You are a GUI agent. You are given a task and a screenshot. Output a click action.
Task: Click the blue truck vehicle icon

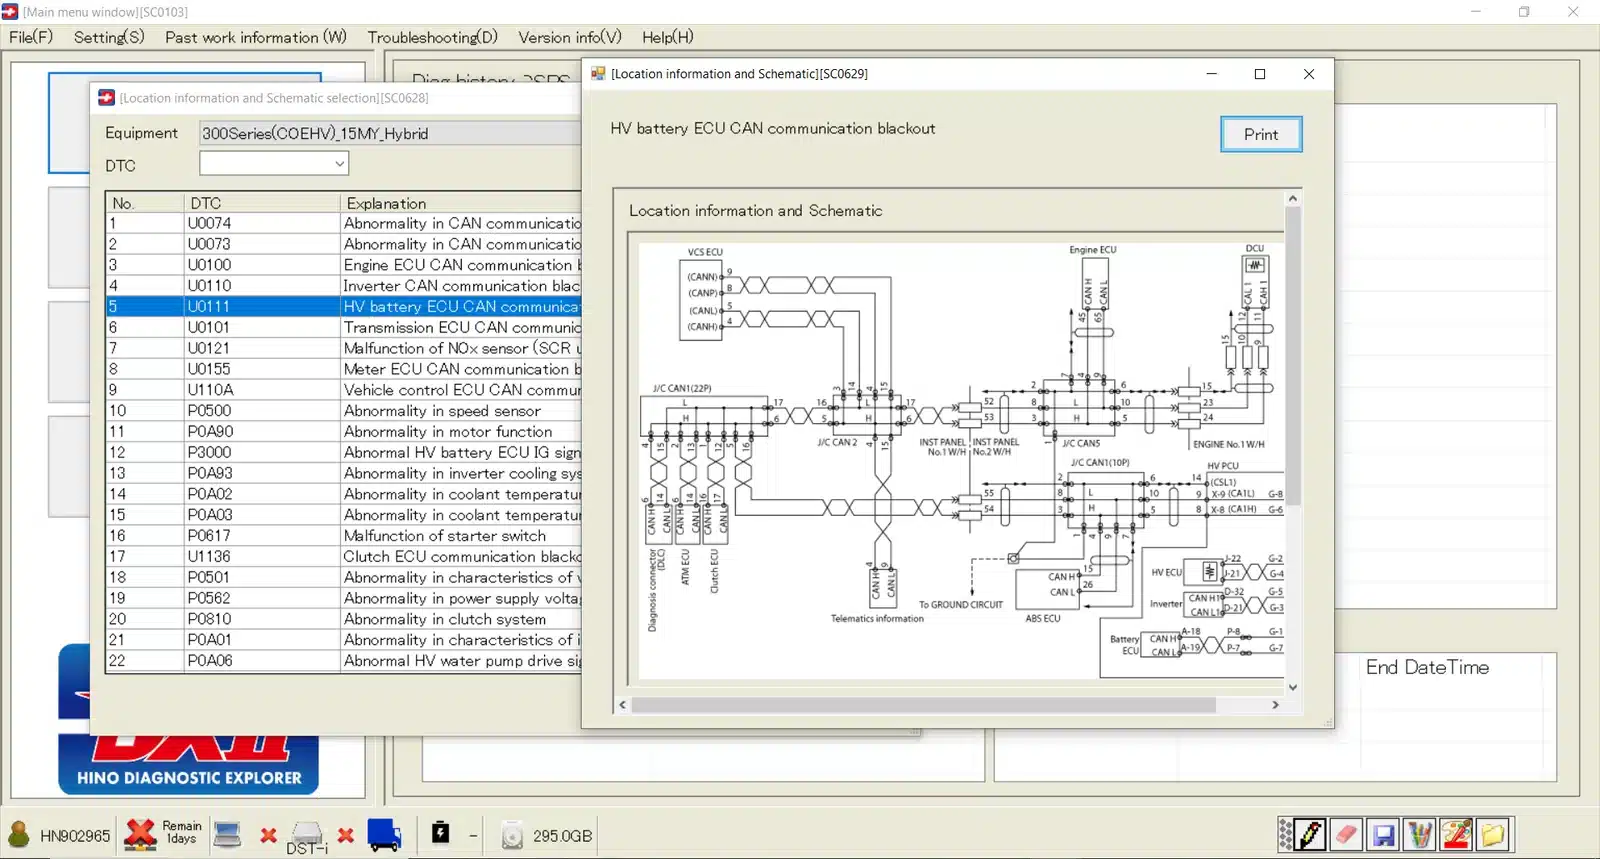(384, 834)
